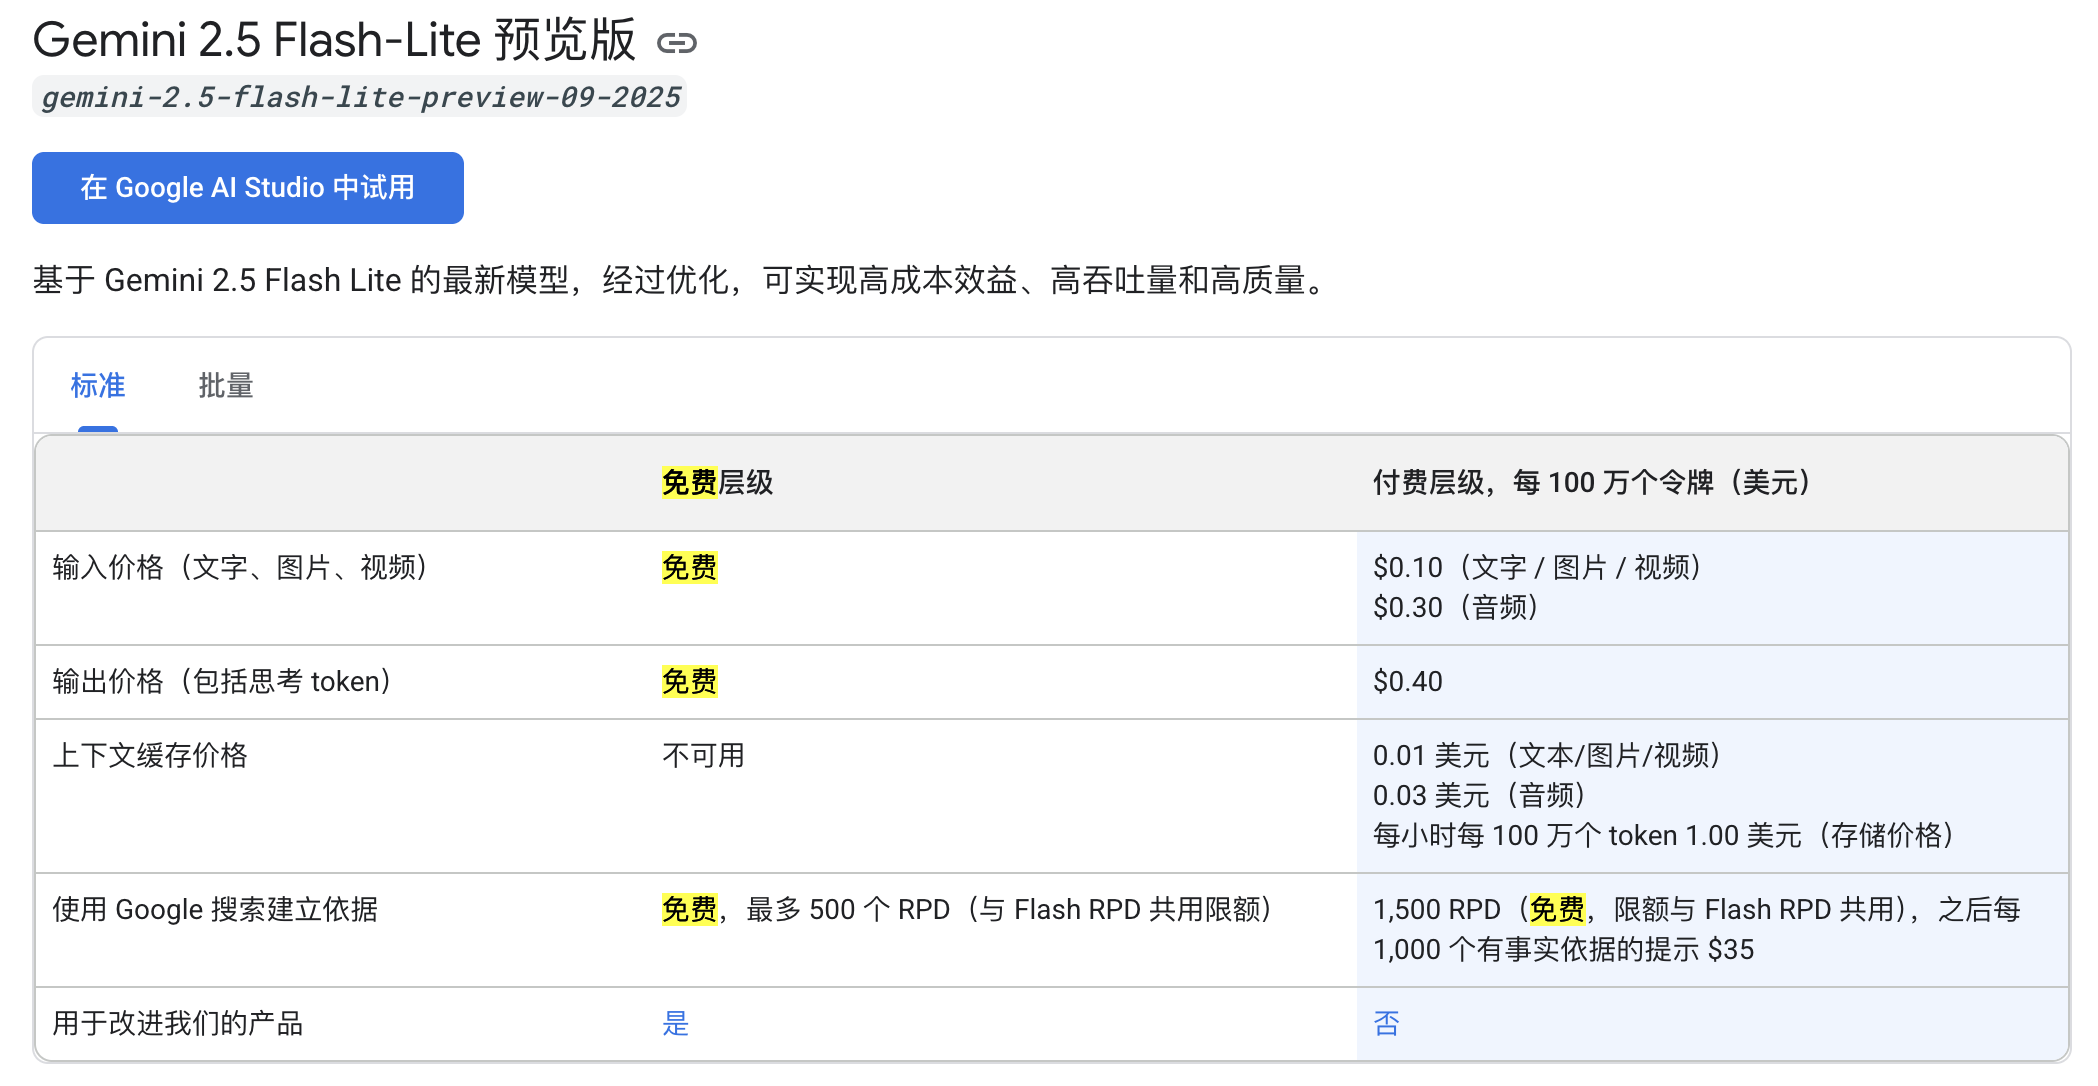2098x1086 pixels.
Task: Open the 是 link in the product improvement row
Action: (676, 1024)
